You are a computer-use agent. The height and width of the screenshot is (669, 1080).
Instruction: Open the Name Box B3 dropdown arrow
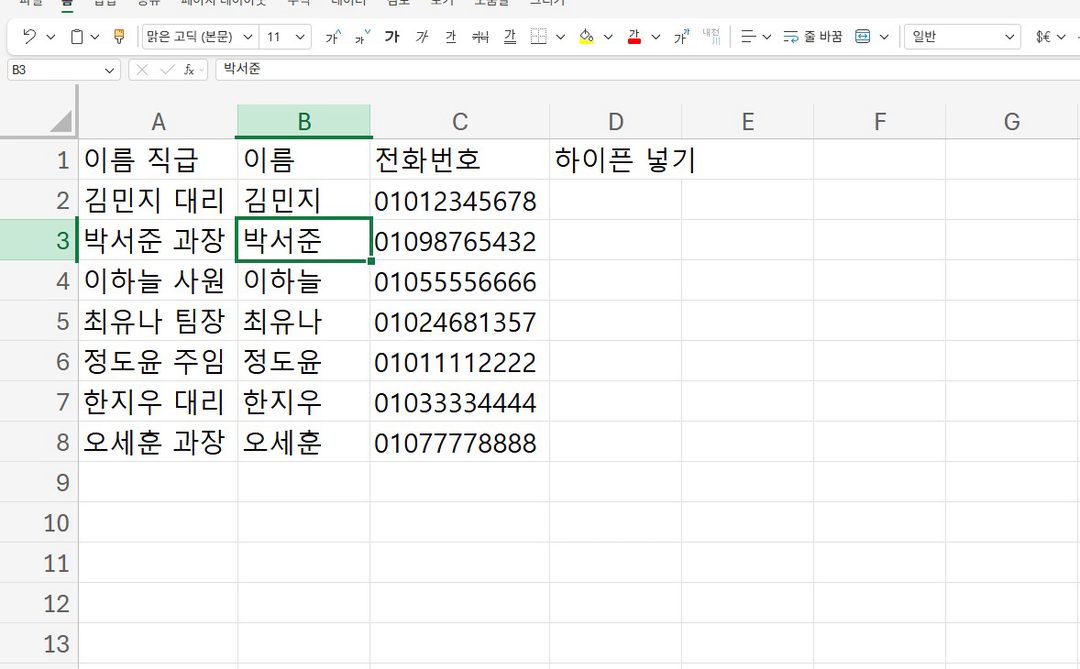109,70
